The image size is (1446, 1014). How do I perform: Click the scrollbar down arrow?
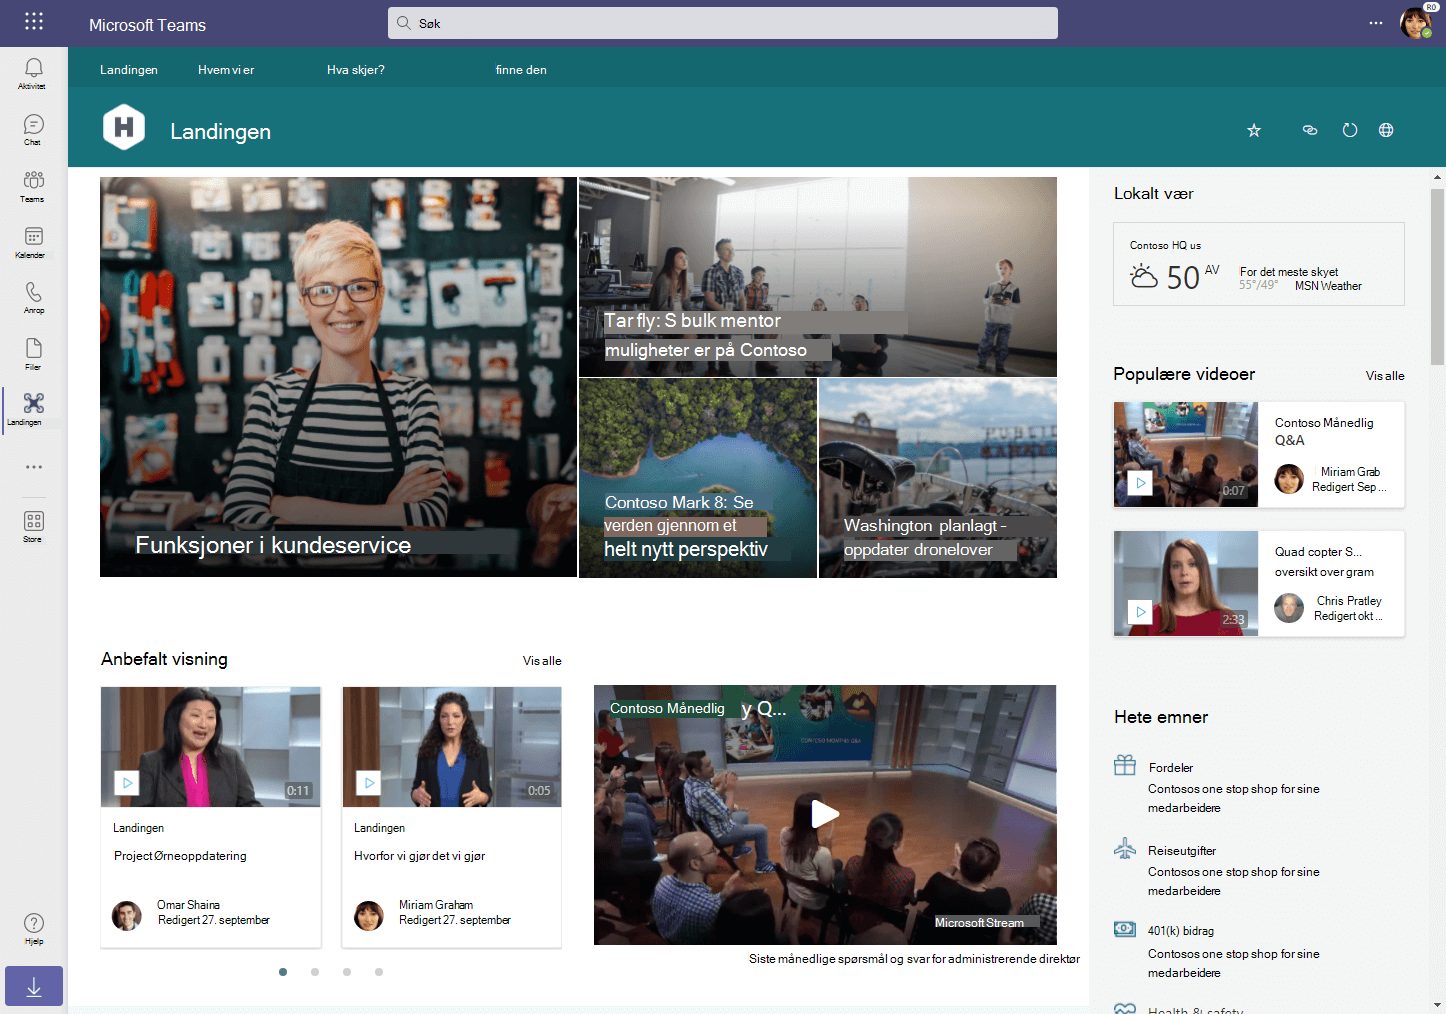point(1438,1005)
